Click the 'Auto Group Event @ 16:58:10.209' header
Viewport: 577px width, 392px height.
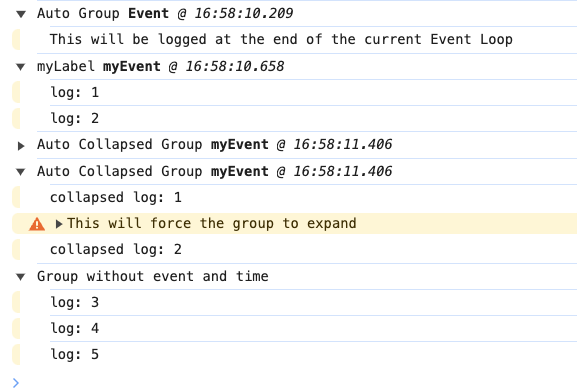coord(165,14)
